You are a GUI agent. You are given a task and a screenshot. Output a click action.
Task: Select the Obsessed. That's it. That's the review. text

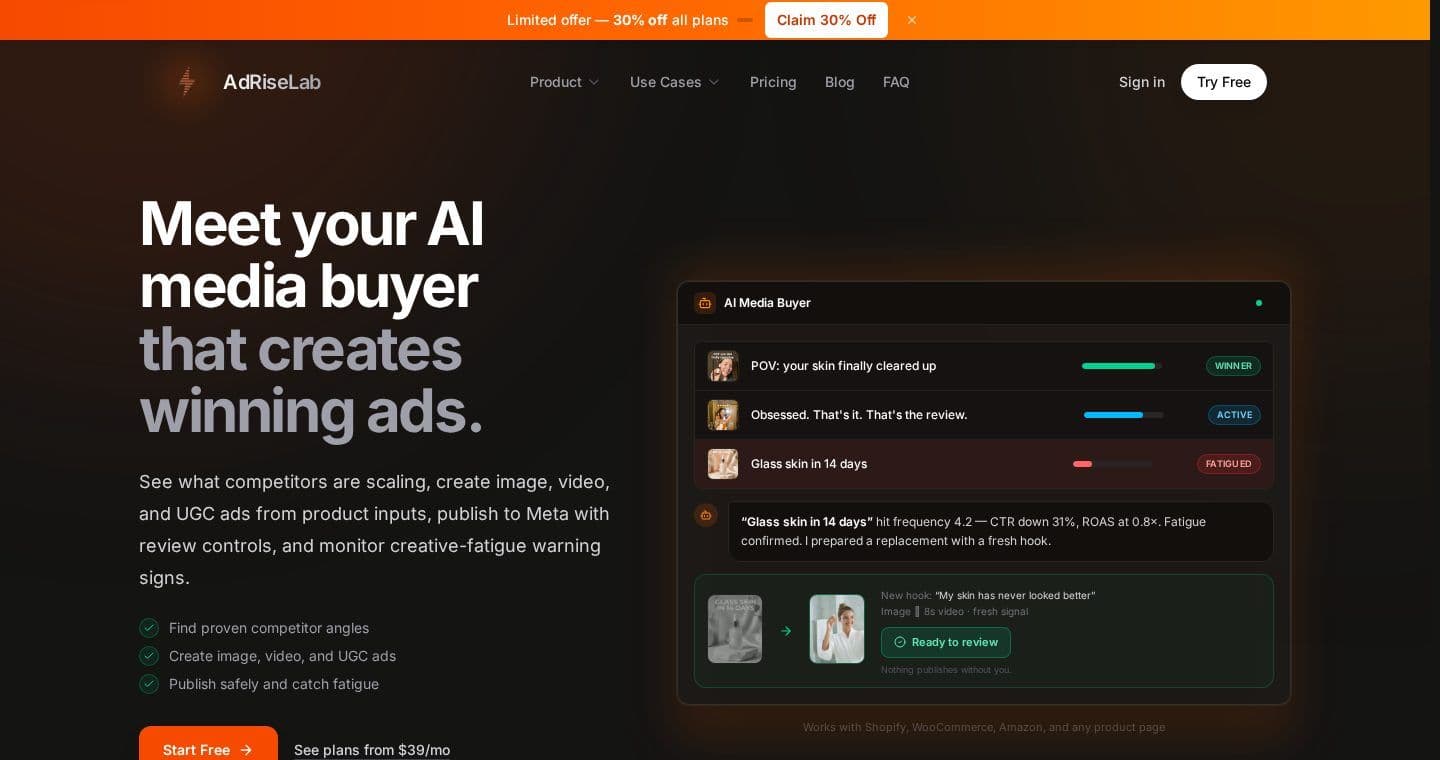tap(859, 415)
